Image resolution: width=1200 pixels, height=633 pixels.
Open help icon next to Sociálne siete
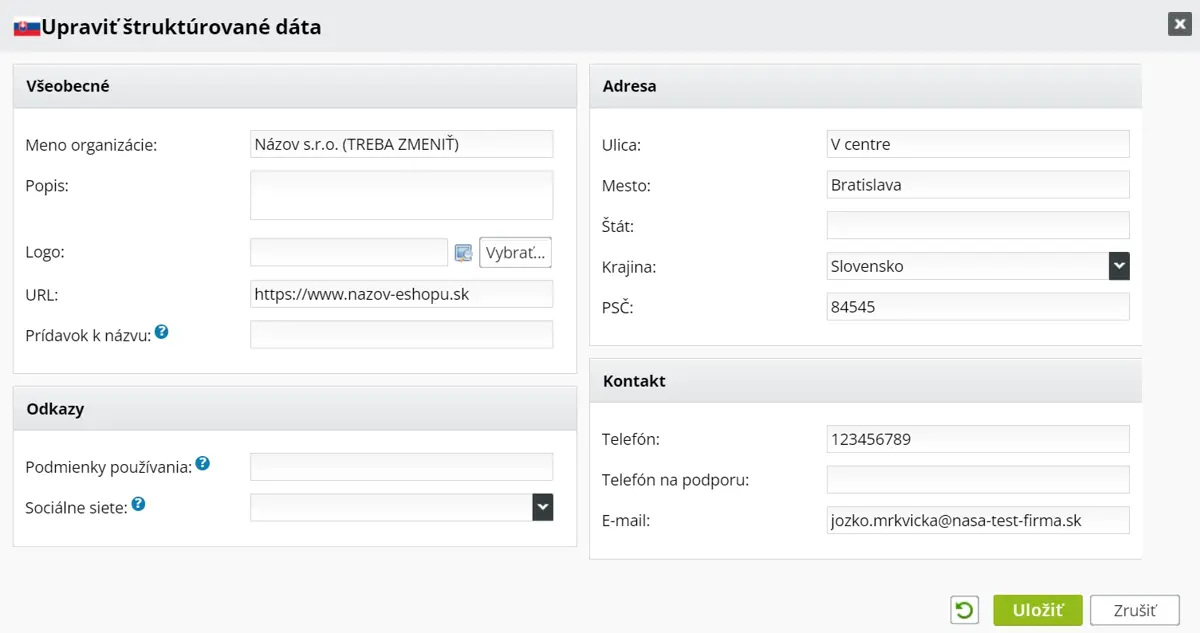(139, 504)
